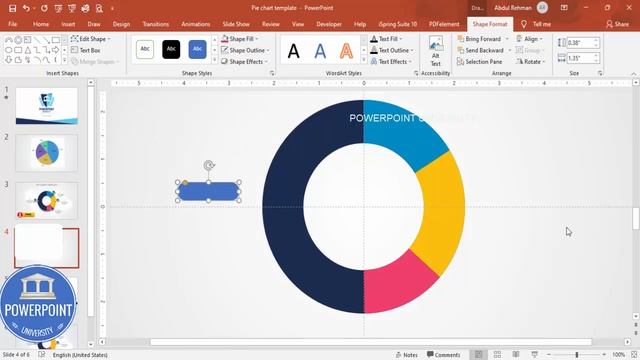This screenshot has width=640, height=360.
Task: Select the right arrow shape in gallery
Action: click(56, 50)
